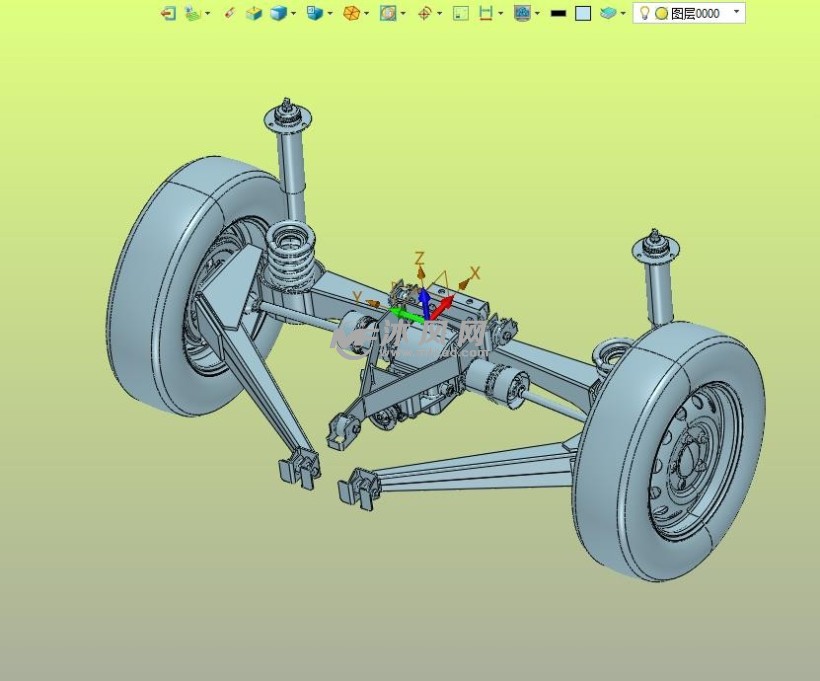Expand the orange mesh display dropdown arrow
The width and height of the screenshot is (820, 681).
pos(367,14)
